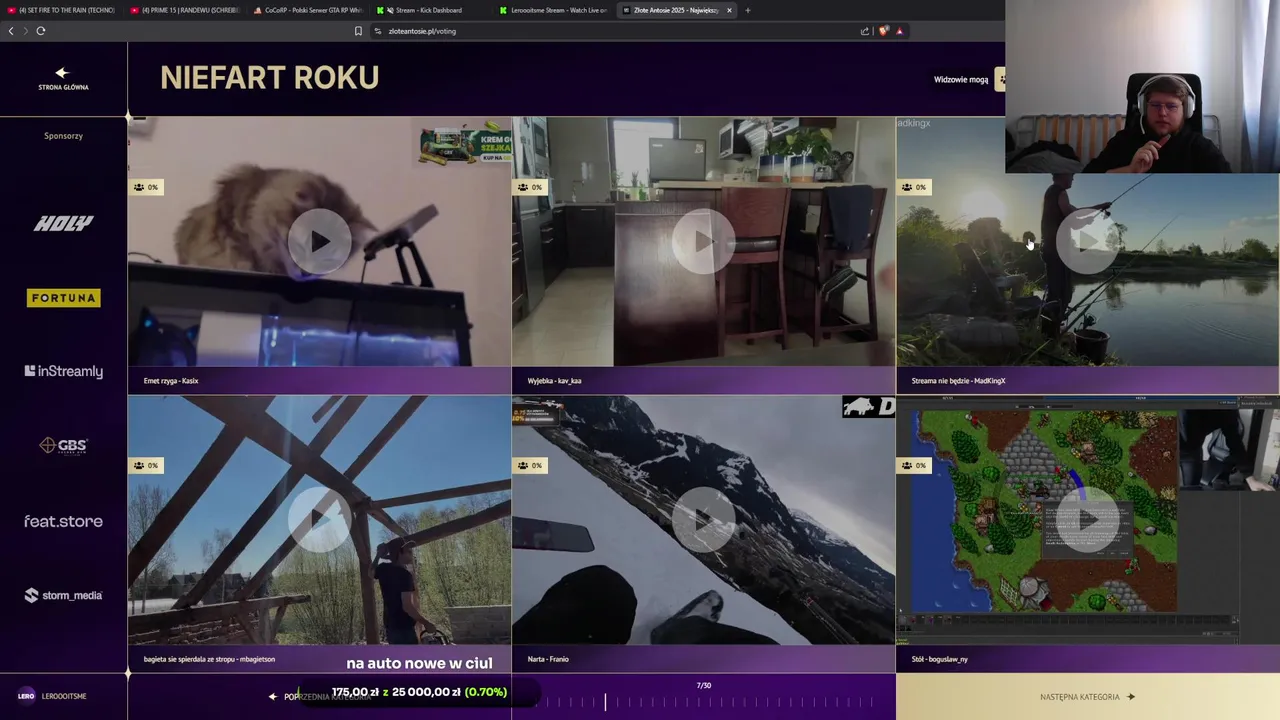Open the Brave Rewards triangle icon
Viewport: 1280px width, 720px height.
(899, 31)
